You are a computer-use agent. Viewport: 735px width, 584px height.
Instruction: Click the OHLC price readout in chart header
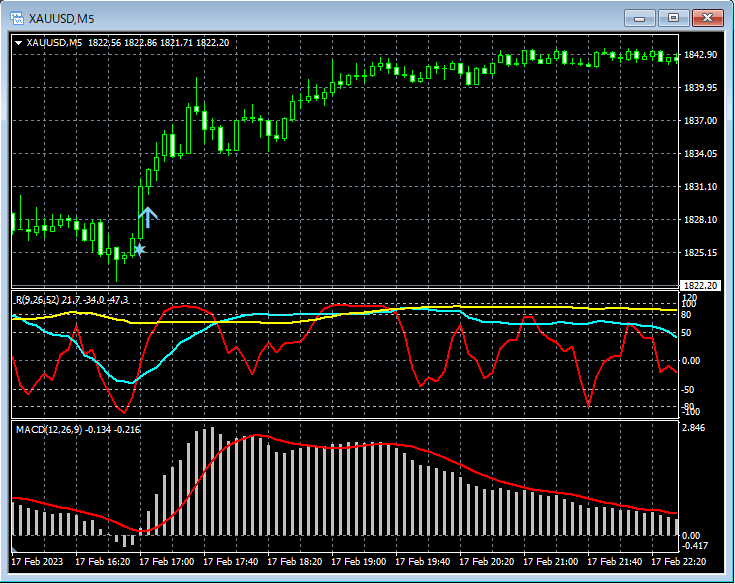tap(158, 42)
